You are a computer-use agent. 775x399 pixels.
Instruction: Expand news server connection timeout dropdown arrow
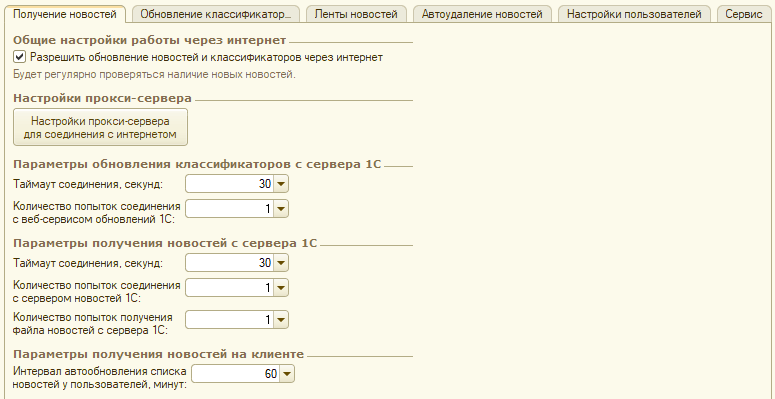click(281, 263)
